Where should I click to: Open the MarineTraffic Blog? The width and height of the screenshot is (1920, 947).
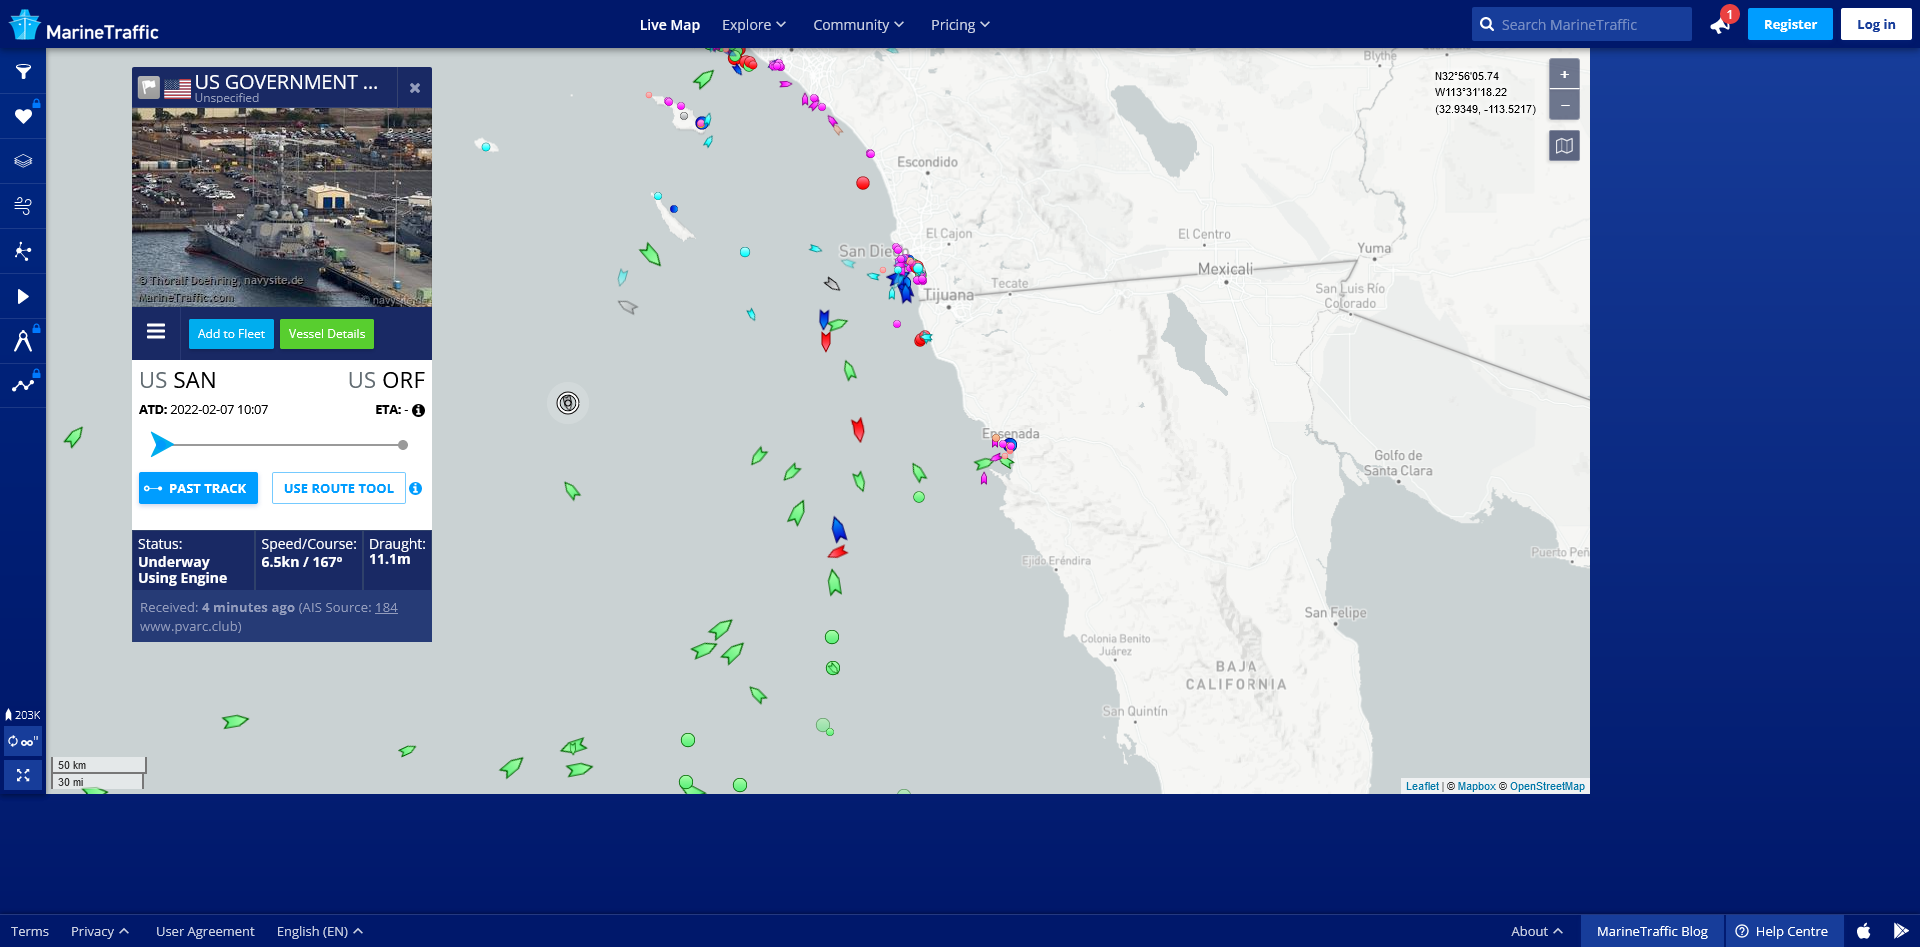[1652, 931]
